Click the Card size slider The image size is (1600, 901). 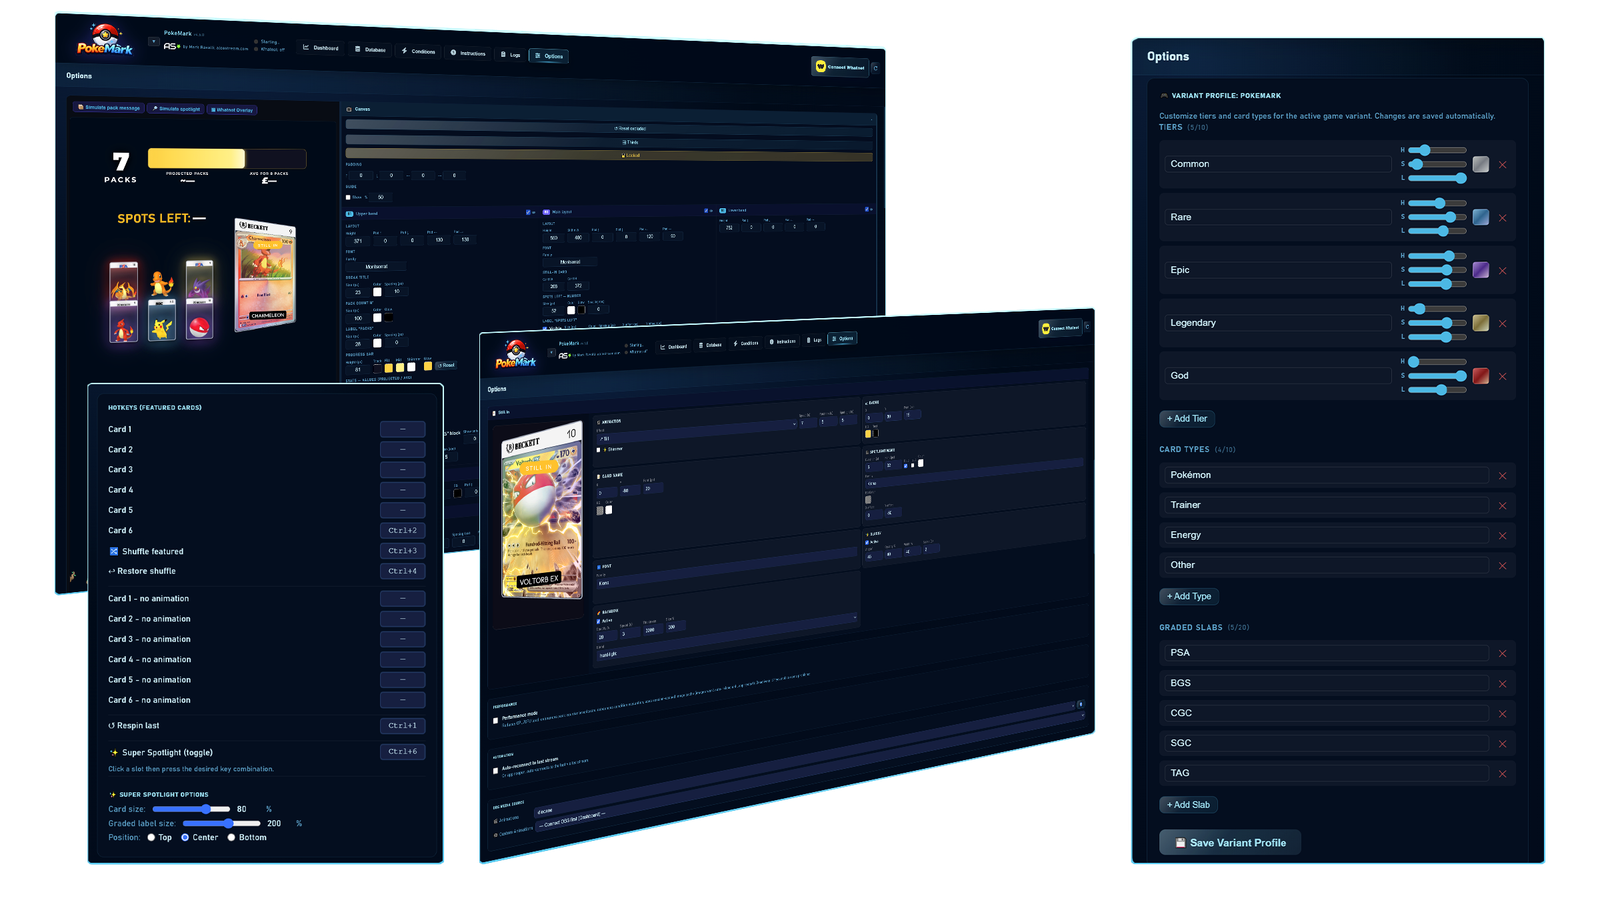tap(190, 809)
